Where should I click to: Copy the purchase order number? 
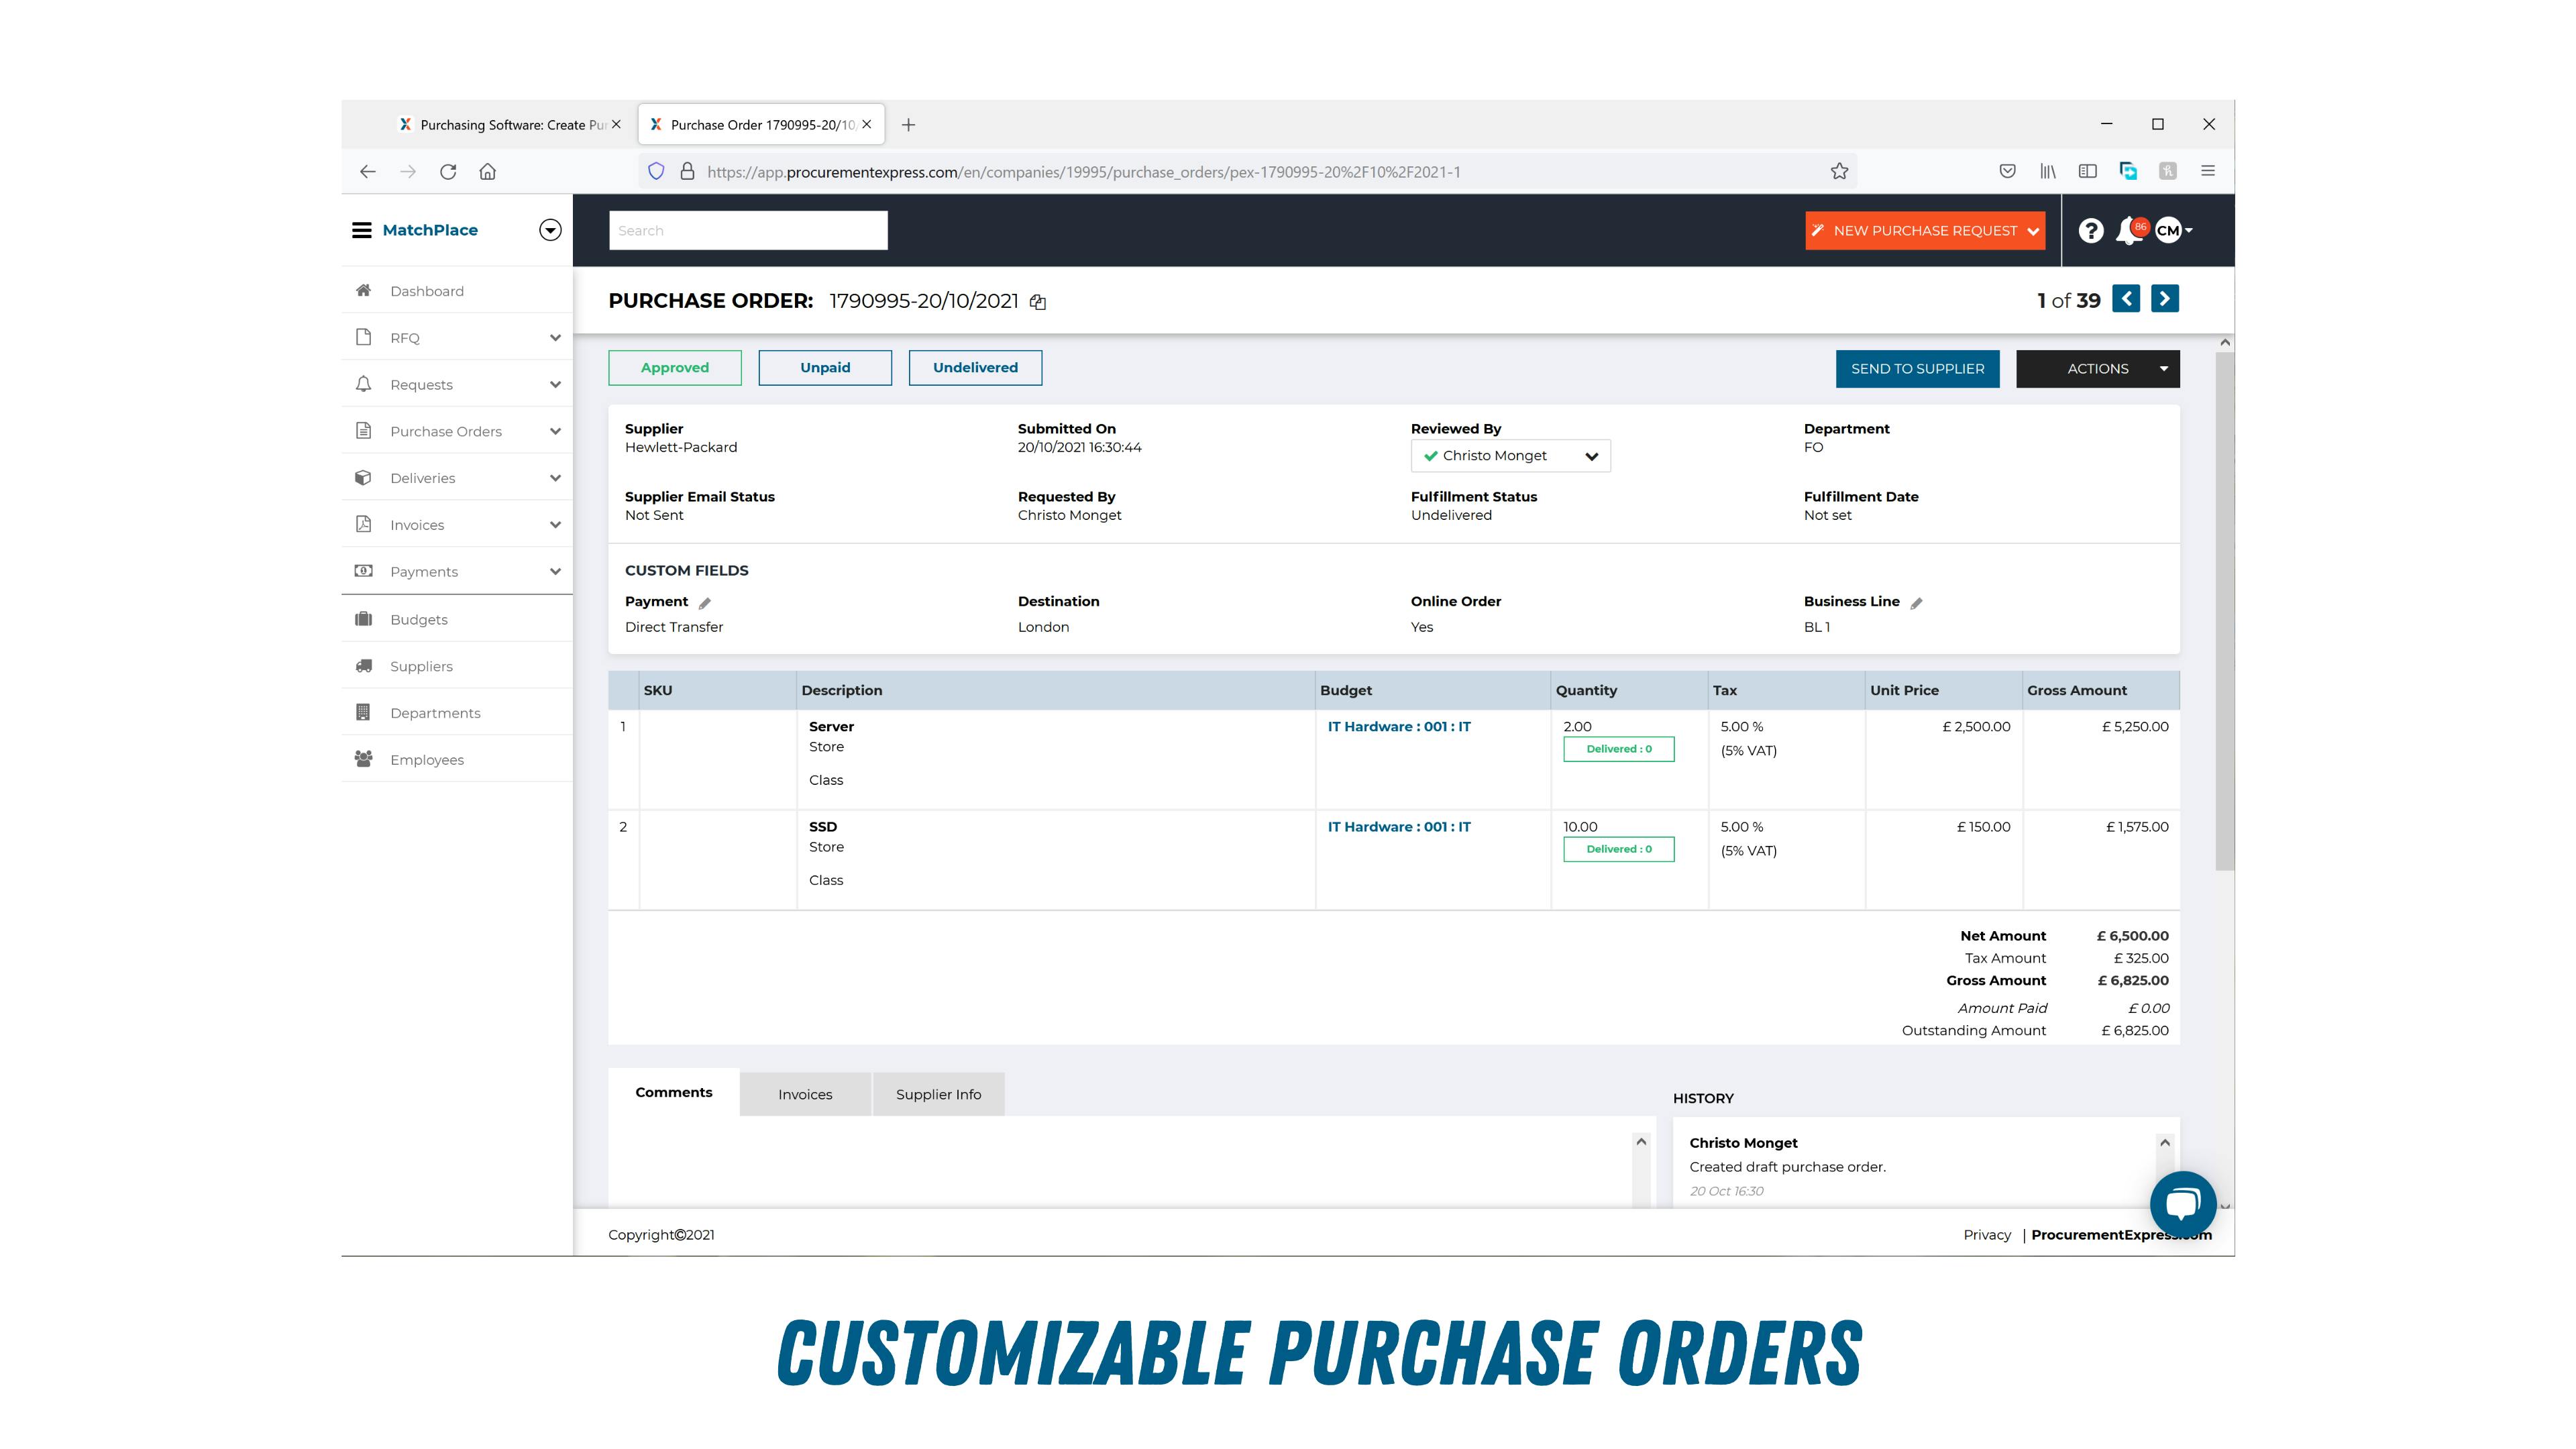point(1038,301)
